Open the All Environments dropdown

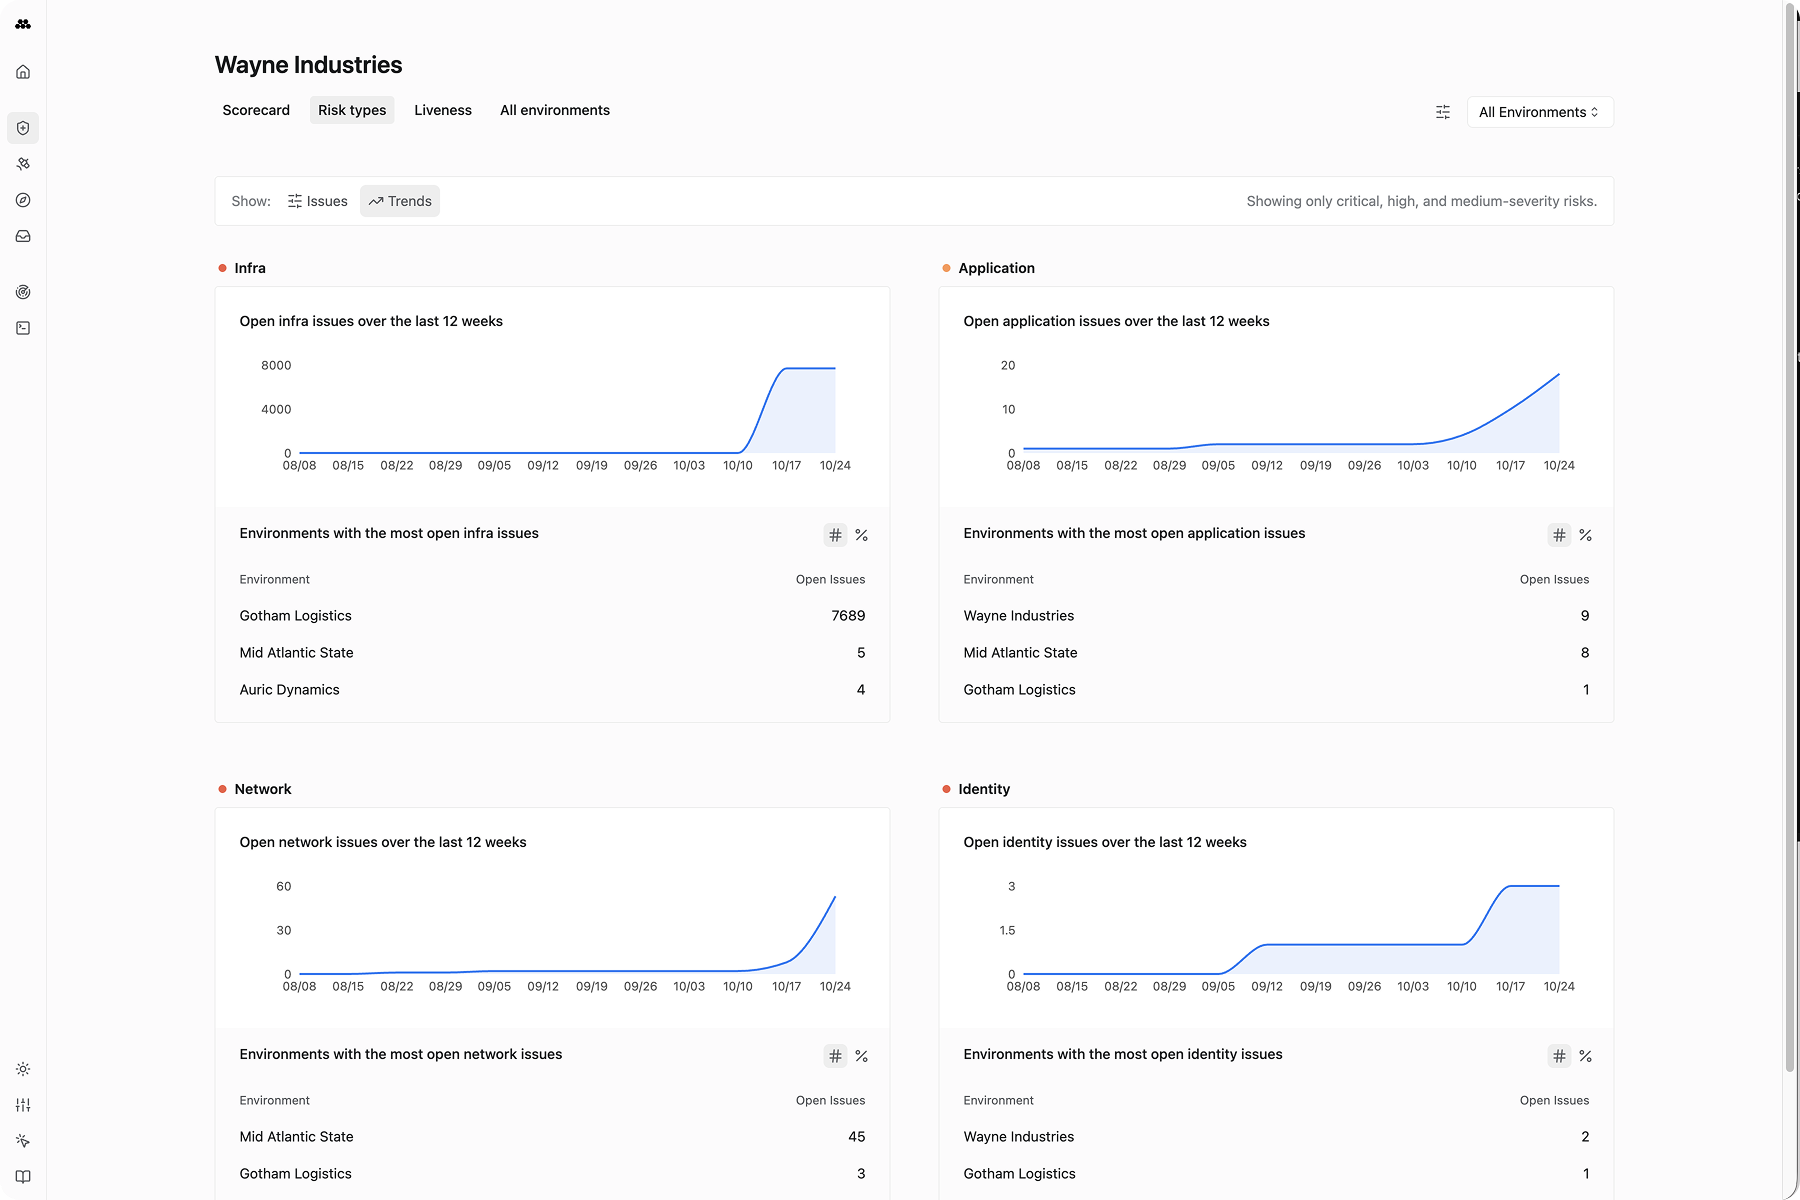point(1538,112)
